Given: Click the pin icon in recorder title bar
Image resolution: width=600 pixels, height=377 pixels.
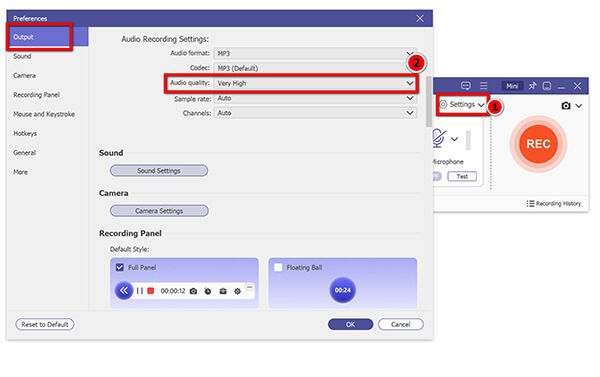Looking at the screenshot, I should (532, 86).
